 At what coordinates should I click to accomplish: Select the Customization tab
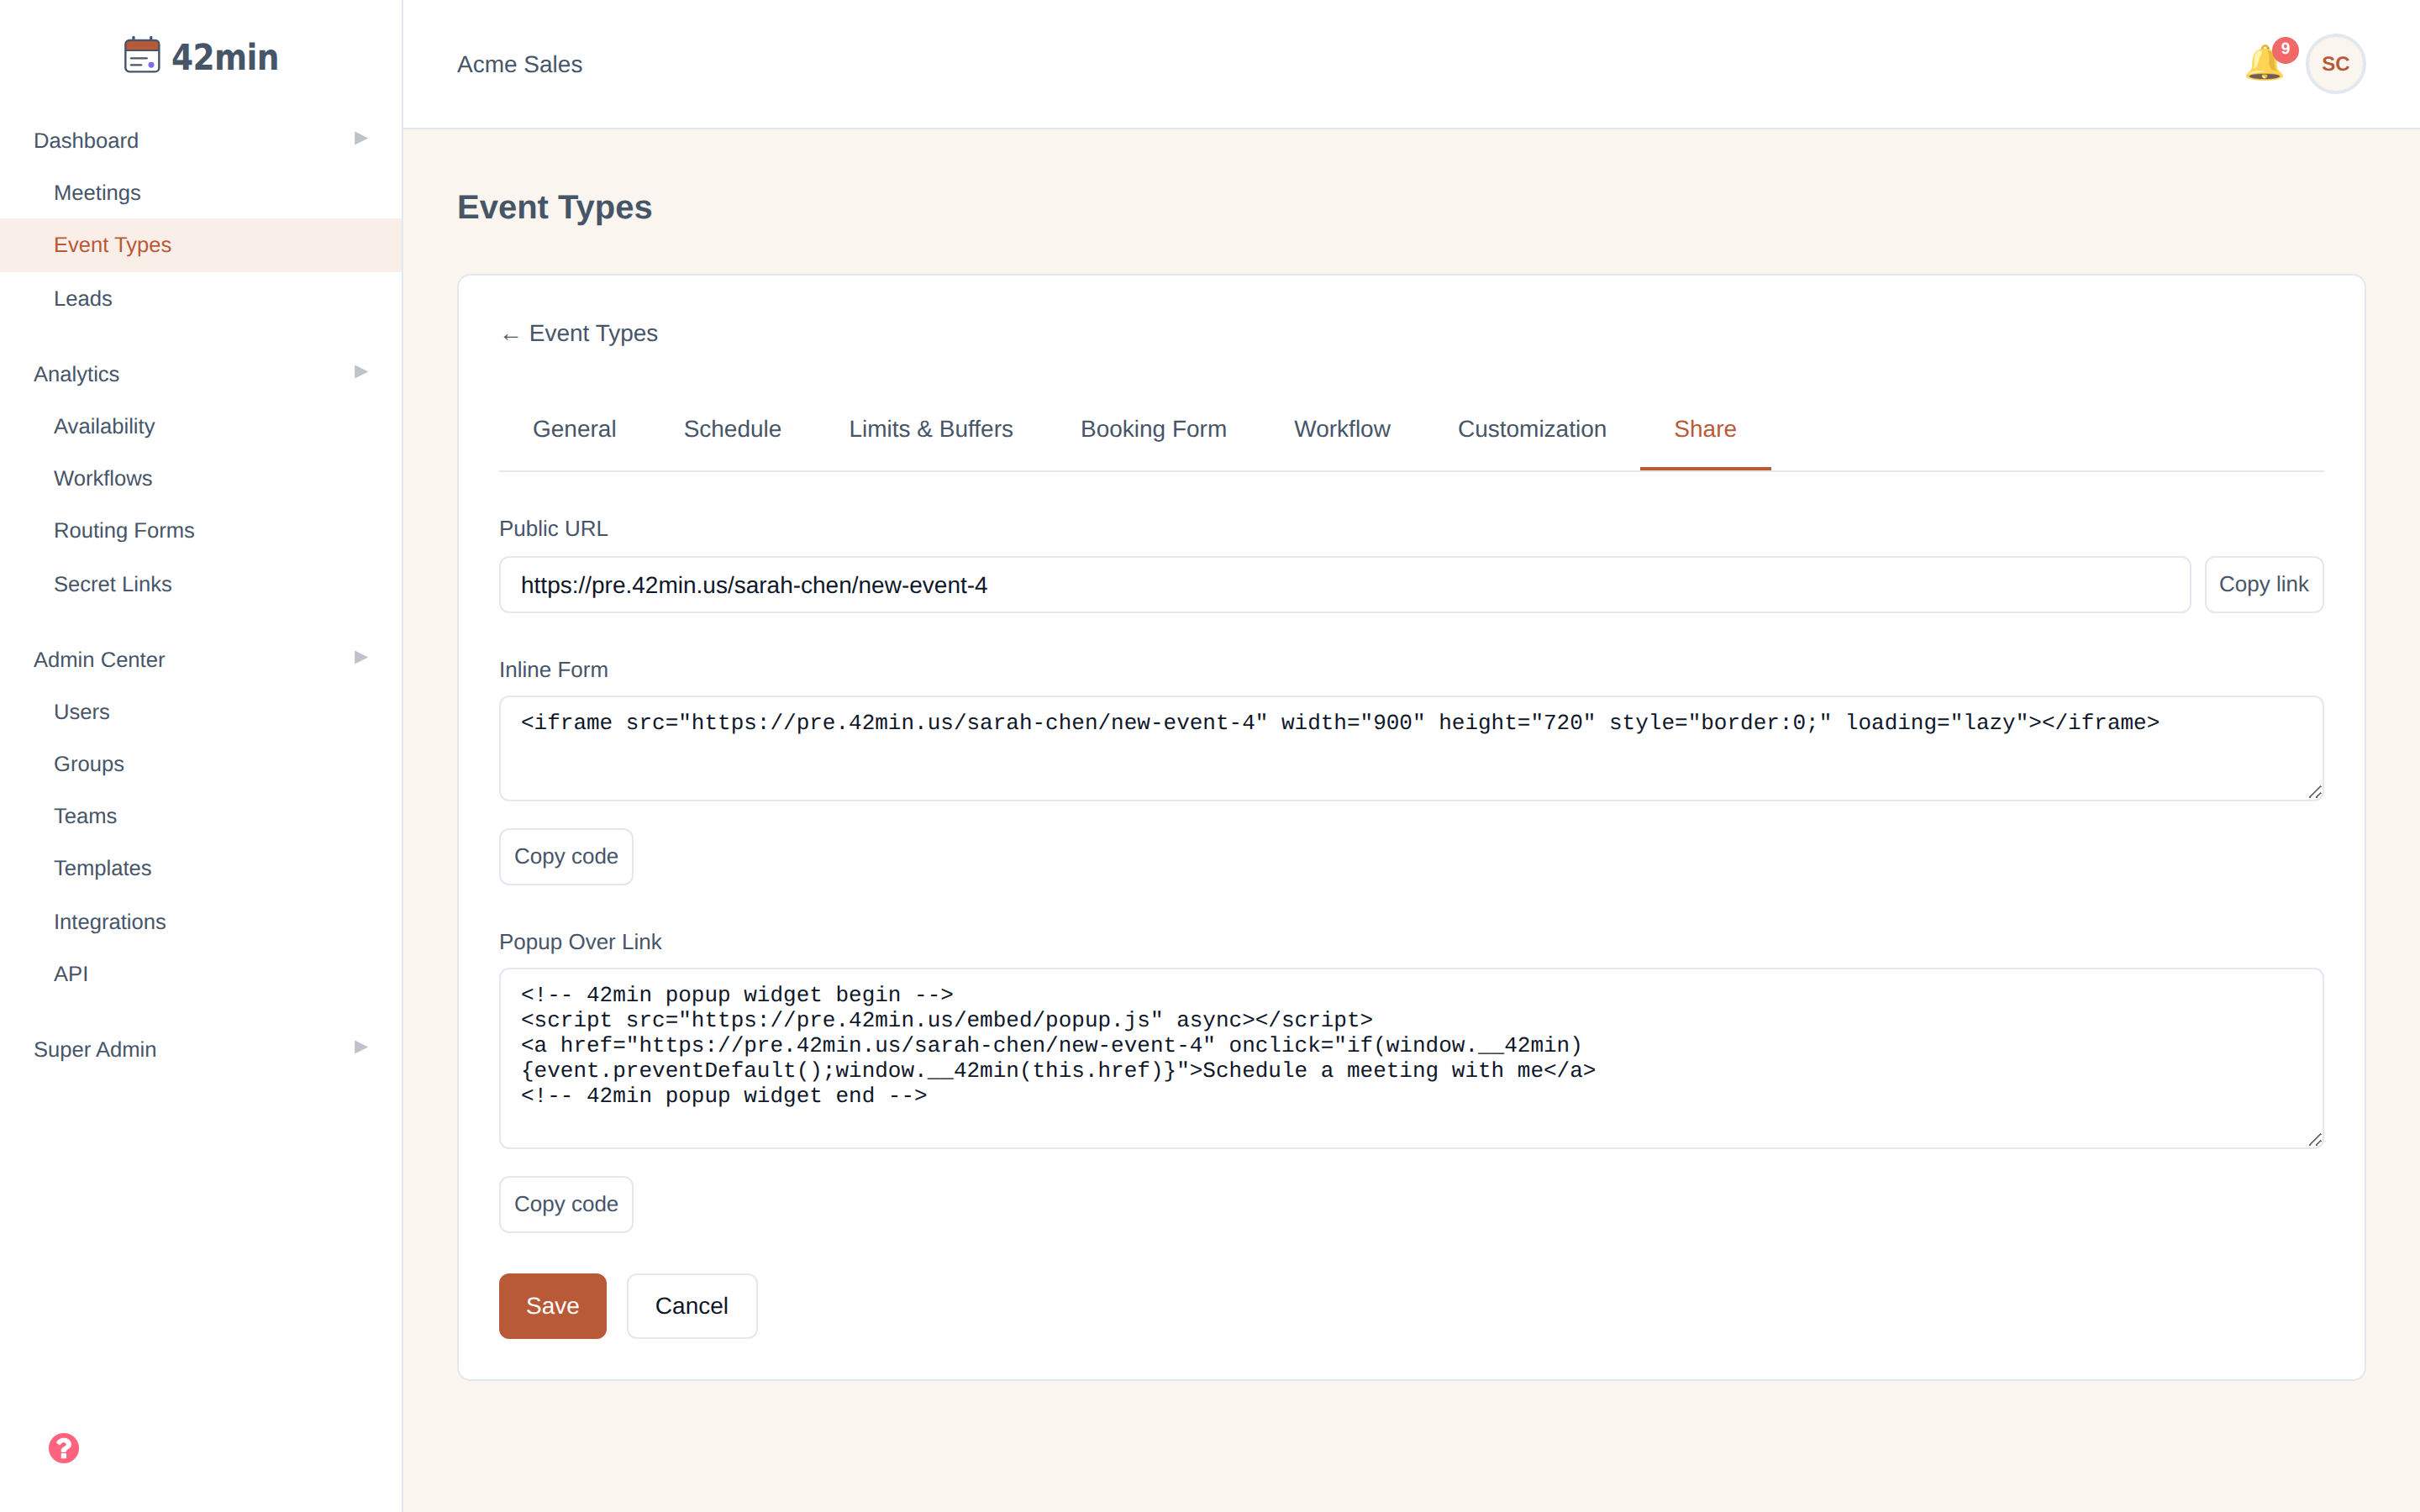pyautogui.click(x=1531, y=429)
